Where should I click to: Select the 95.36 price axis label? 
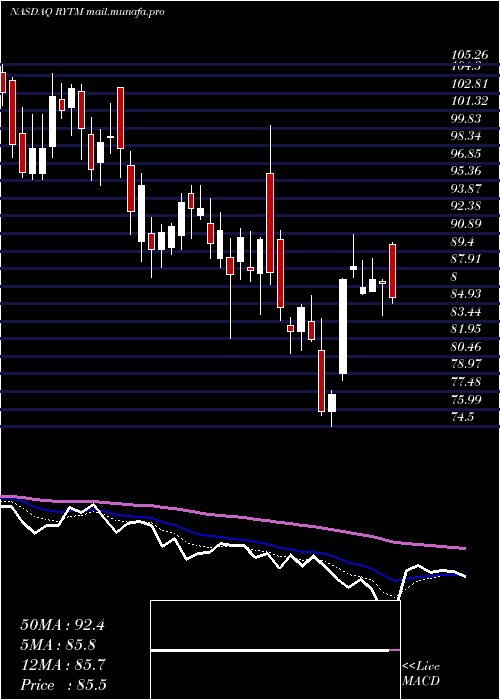tap(466, 171)
